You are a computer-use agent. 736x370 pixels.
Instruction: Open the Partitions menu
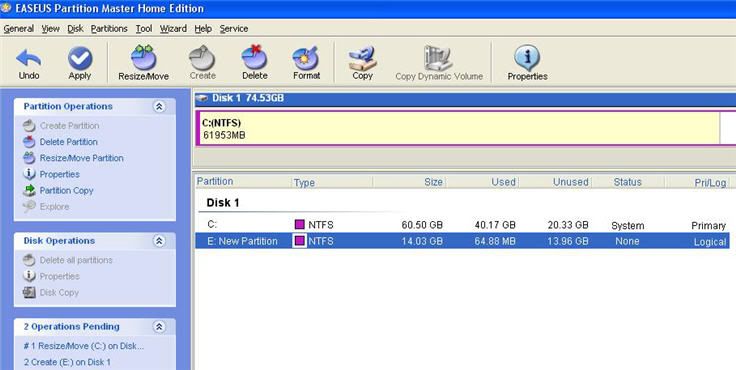click(109, 29)
